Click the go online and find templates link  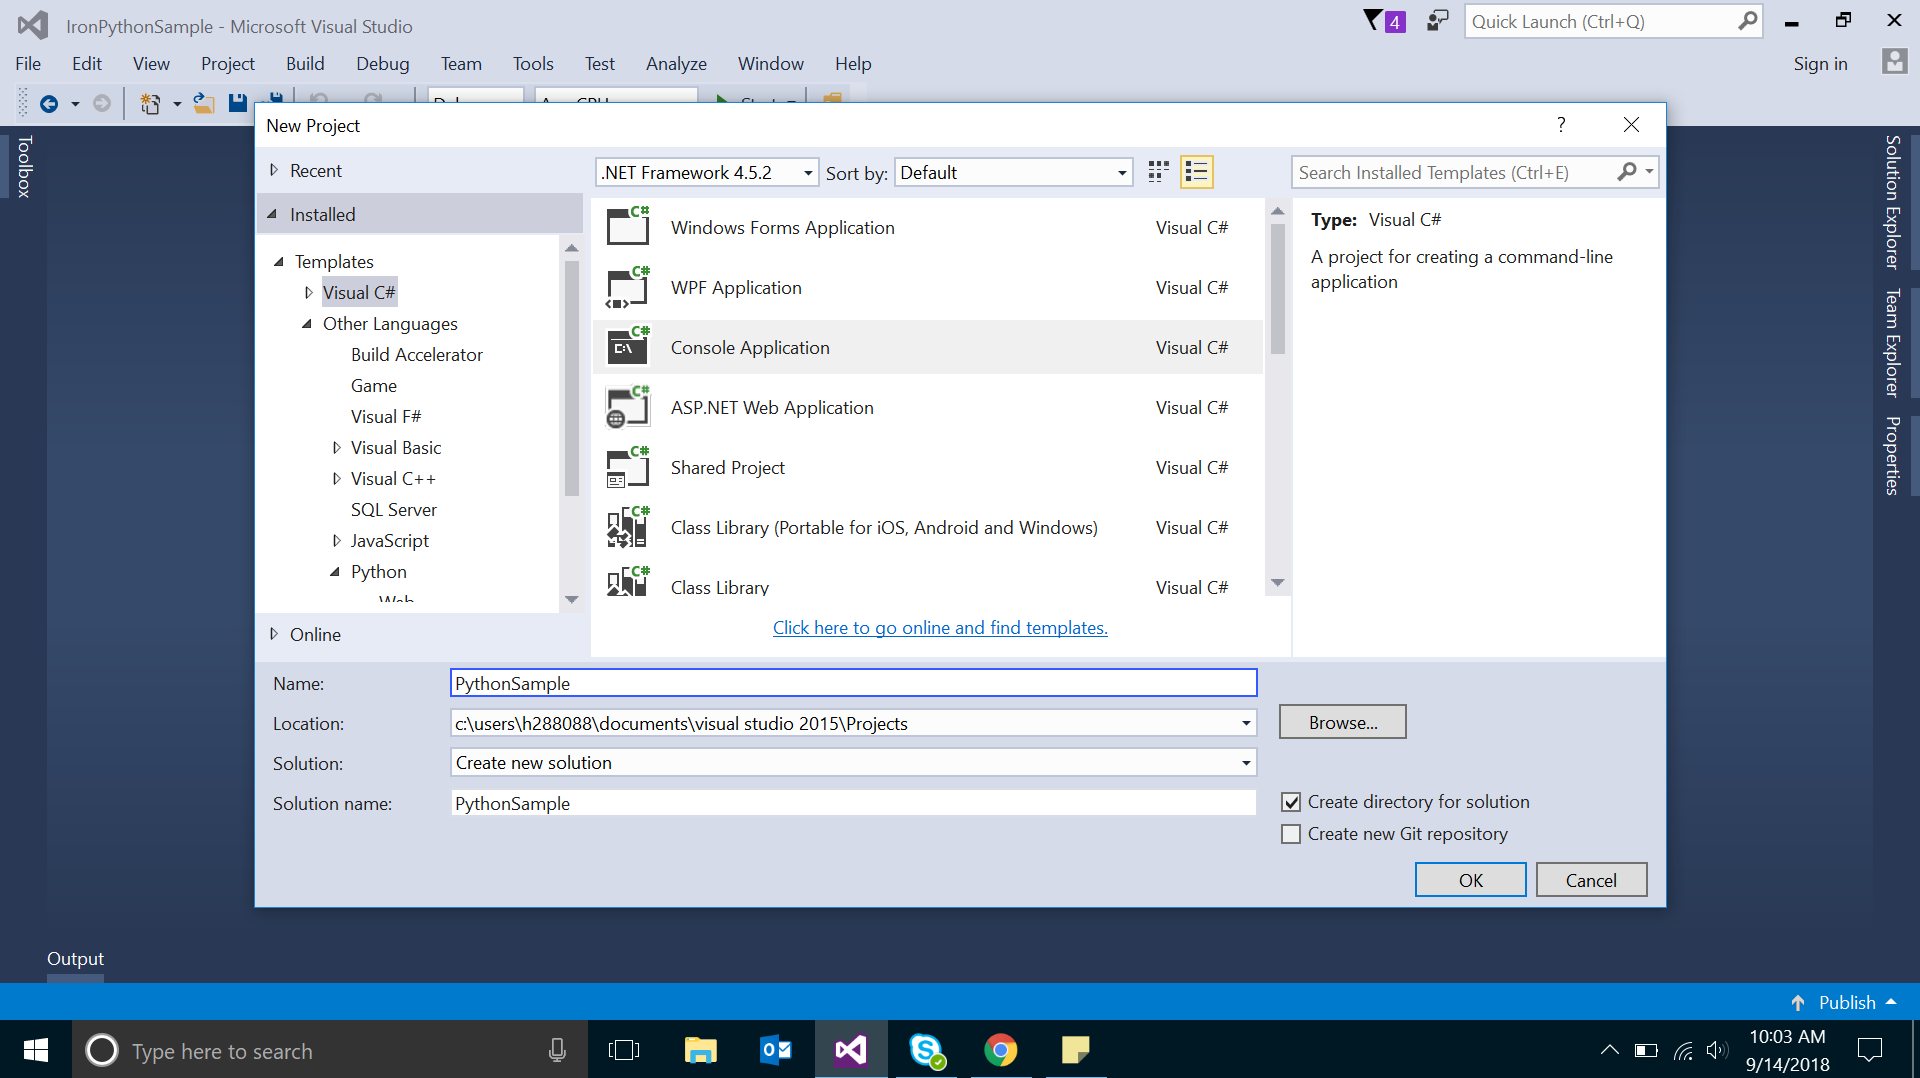coord(940,627)
